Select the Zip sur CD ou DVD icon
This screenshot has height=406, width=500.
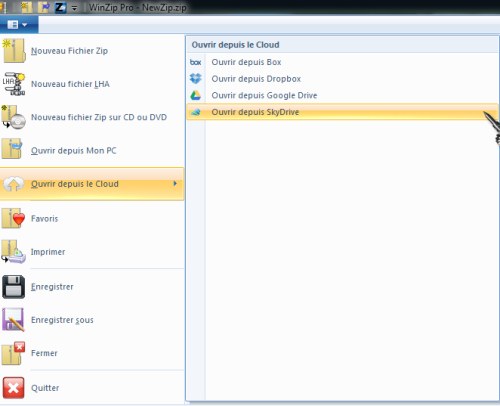pyautogui.click(x=14, y=117)
